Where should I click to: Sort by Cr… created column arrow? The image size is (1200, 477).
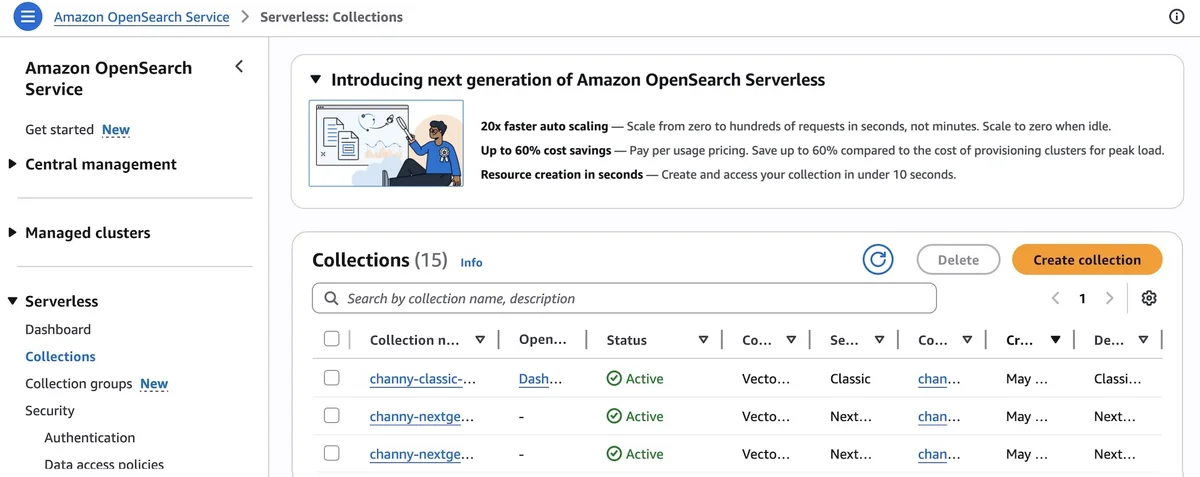pyautogui.click(x=1055, y=340)
